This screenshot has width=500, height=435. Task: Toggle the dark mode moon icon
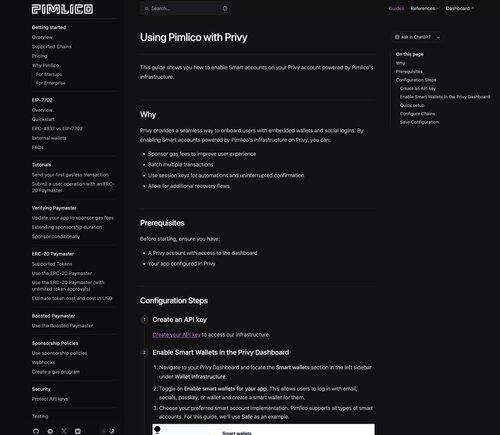click(x=112, y=431)
